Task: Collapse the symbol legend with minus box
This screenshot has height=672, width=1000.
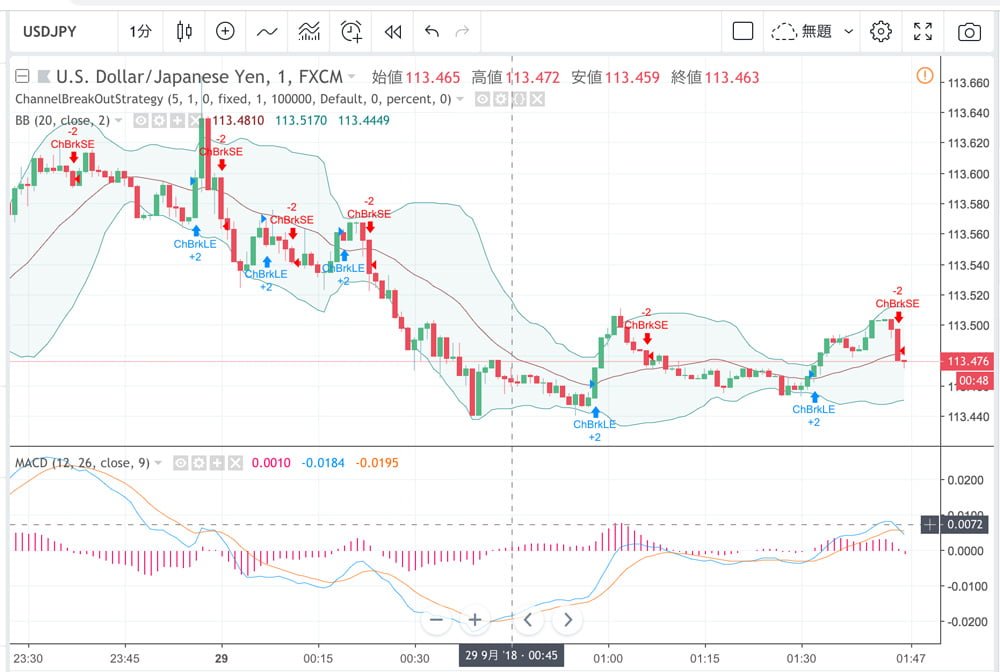Action: tap(21, 76)
